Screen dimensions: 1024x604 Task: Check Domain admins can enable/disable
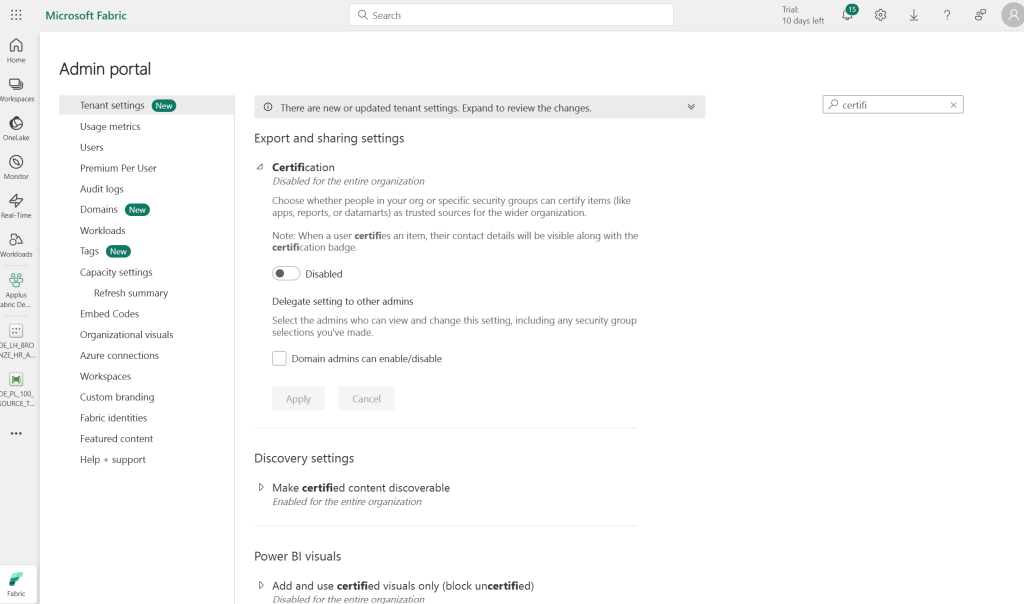click(x=280, y=358)
